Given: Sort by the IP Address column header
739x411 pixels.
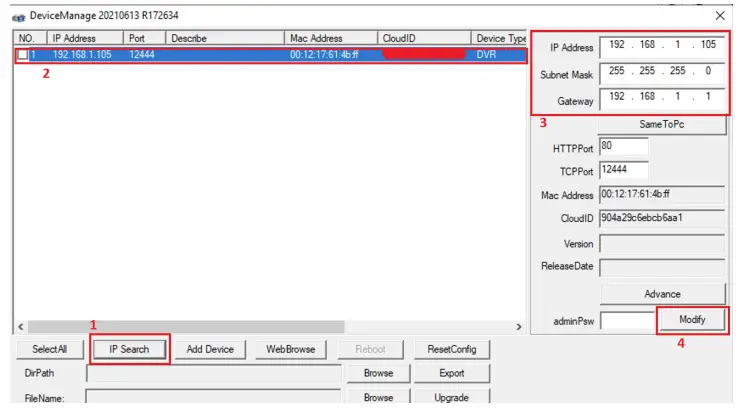Looking at the screenshot, I should [x=85, y=38].
